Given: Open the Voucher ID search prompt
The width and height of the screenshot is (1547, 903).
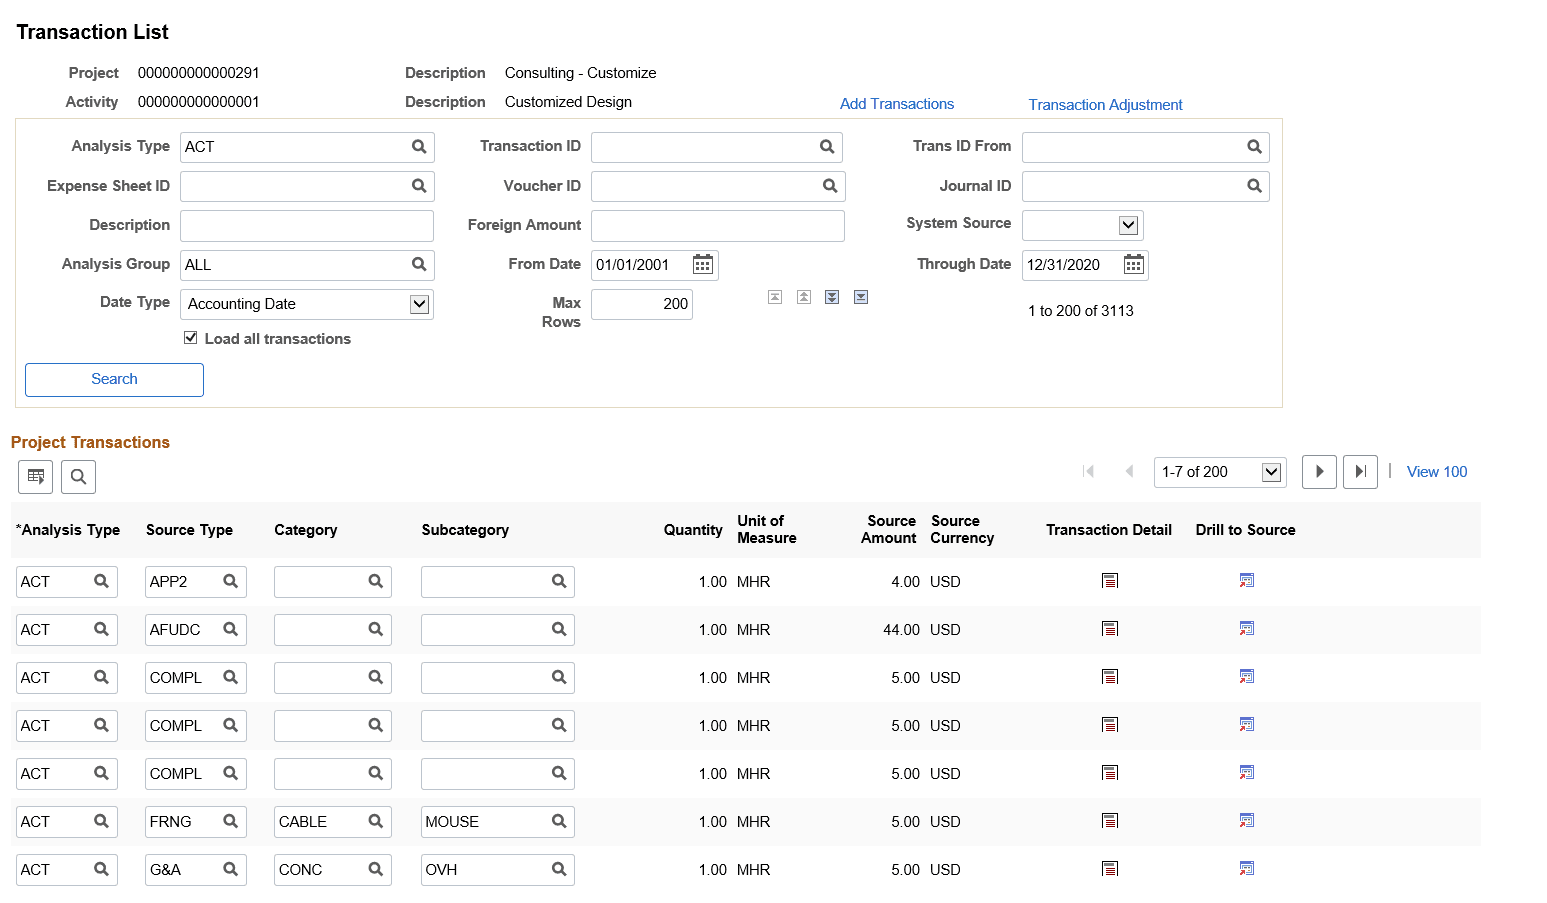Looking at the screenshot, I should pyautogui.click(x=830, y=186).
